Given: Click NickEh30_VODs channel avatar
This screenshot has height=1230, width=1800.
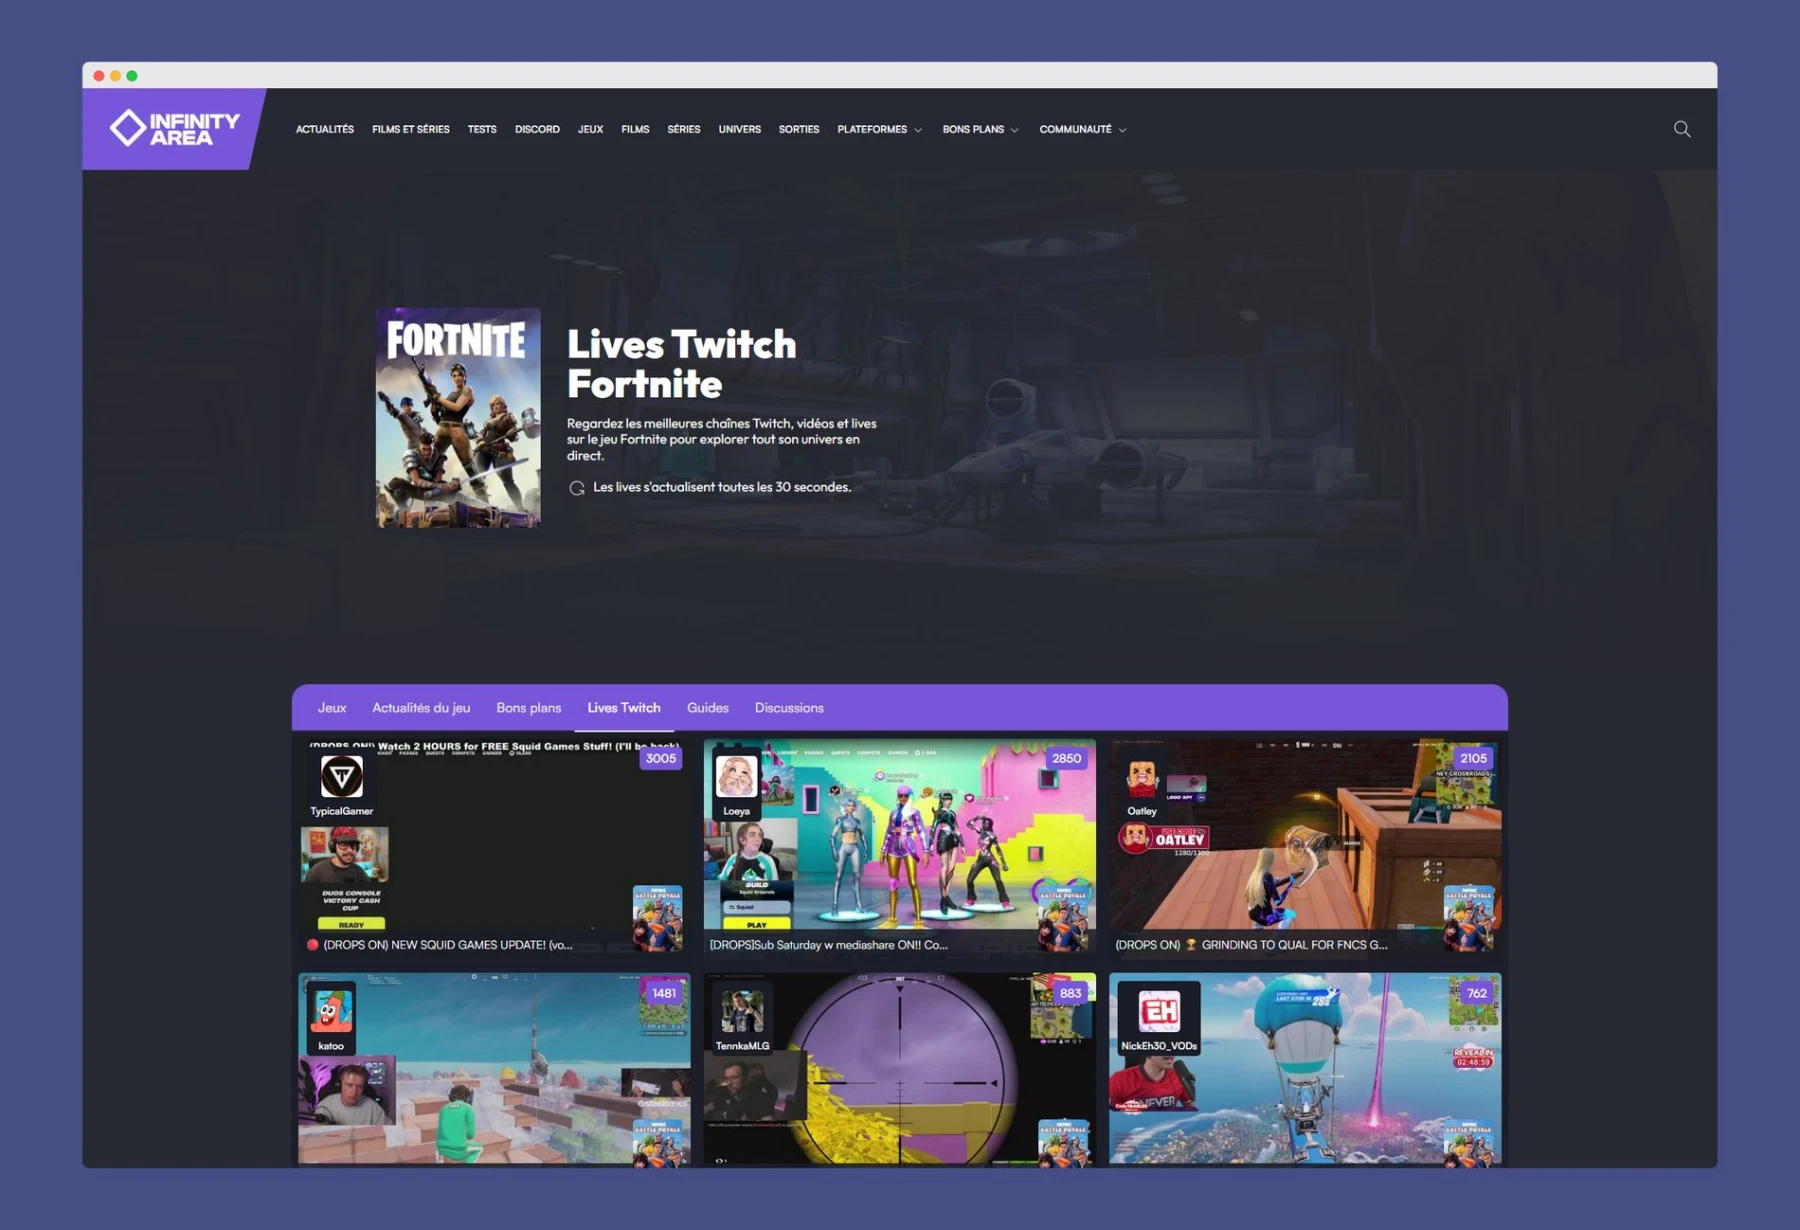Looking at the screenshot, I should 1159,1012.
